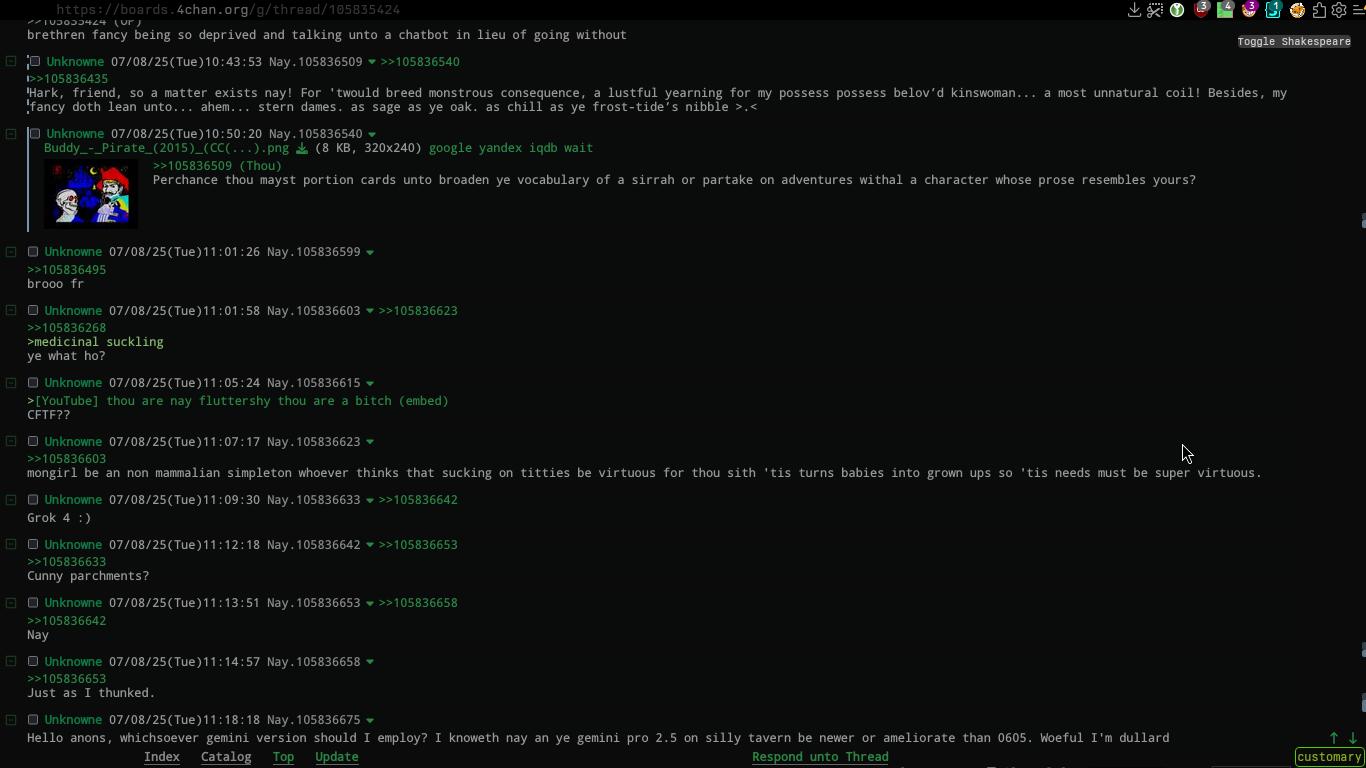Hide post 105836615 with minus box
This screenshot has width=1366, height=768.
(x=11, y=383)
